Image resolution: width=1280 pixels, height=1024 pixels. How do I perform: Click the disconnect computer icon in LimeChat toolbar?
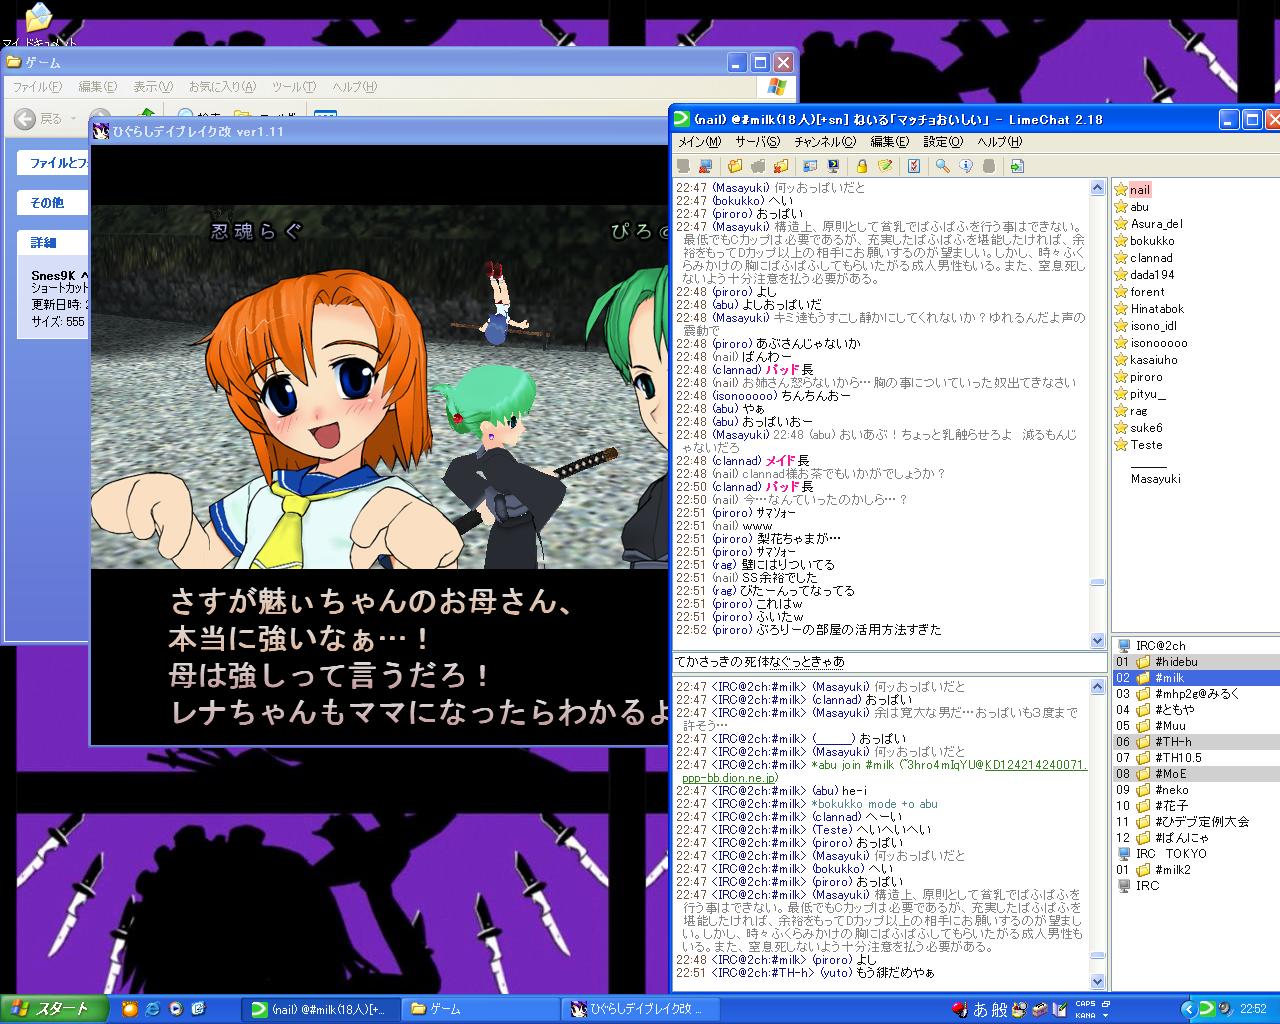pyautogui.click(x=706, y=166)
